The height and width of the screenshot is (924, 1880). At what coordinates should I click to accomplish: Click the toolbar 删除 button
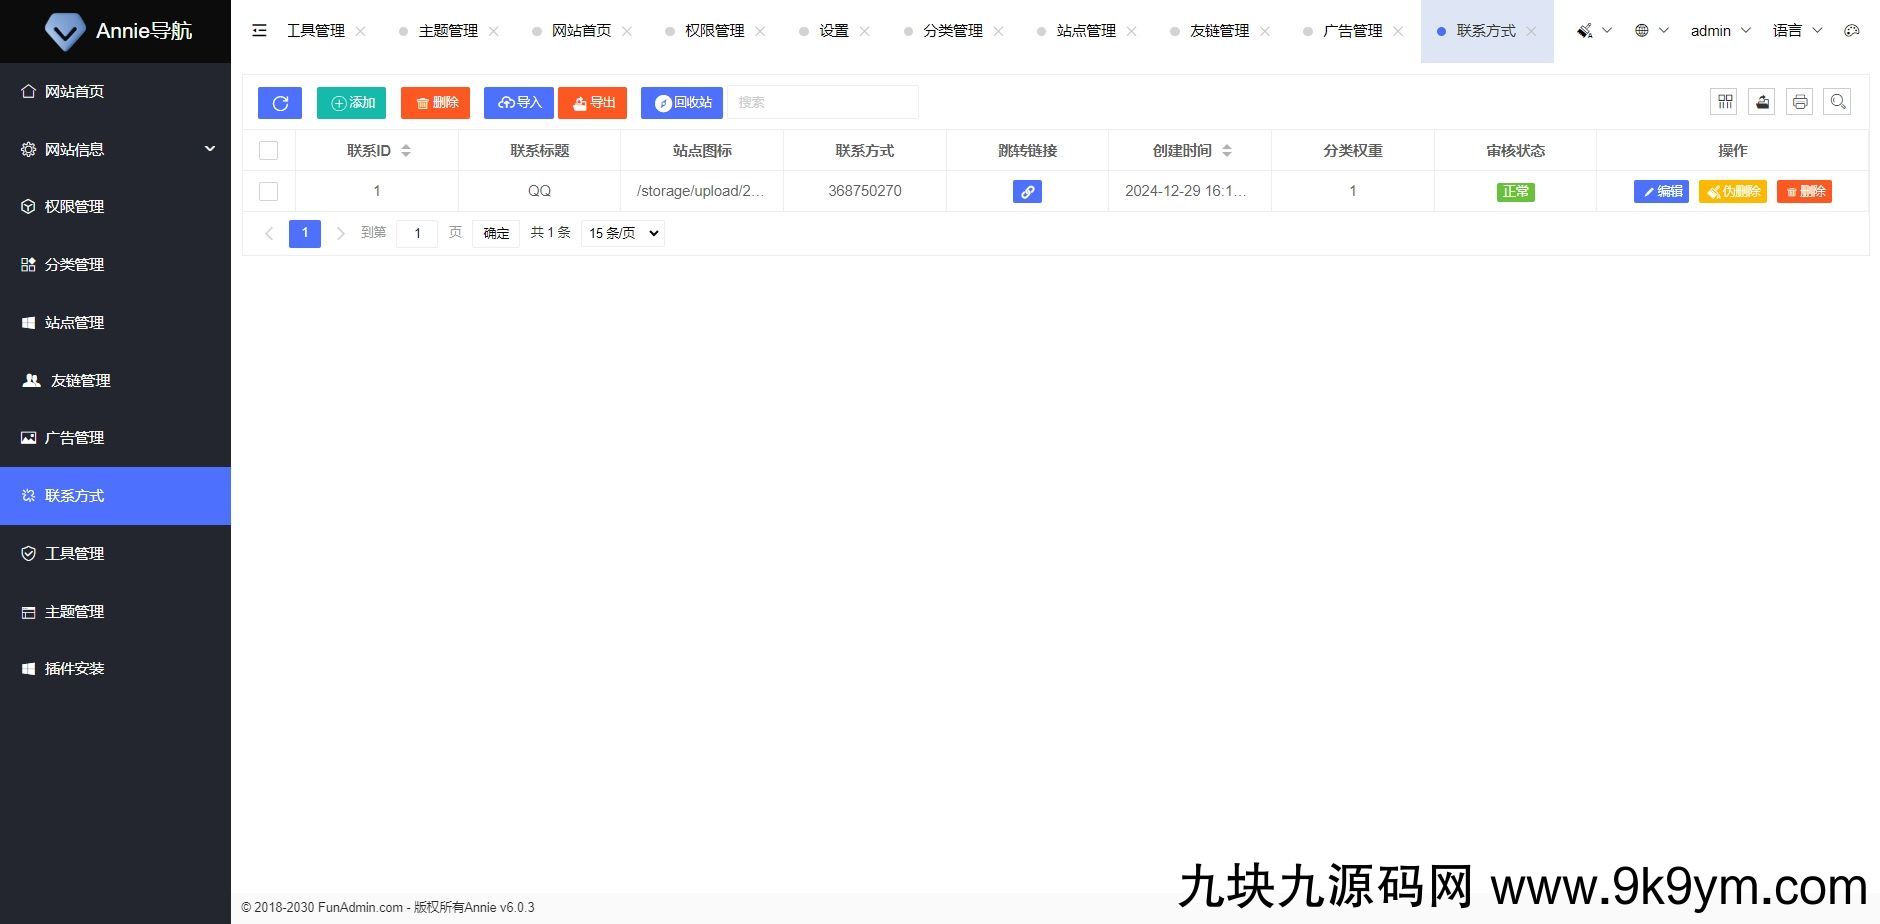click(435, 103)
